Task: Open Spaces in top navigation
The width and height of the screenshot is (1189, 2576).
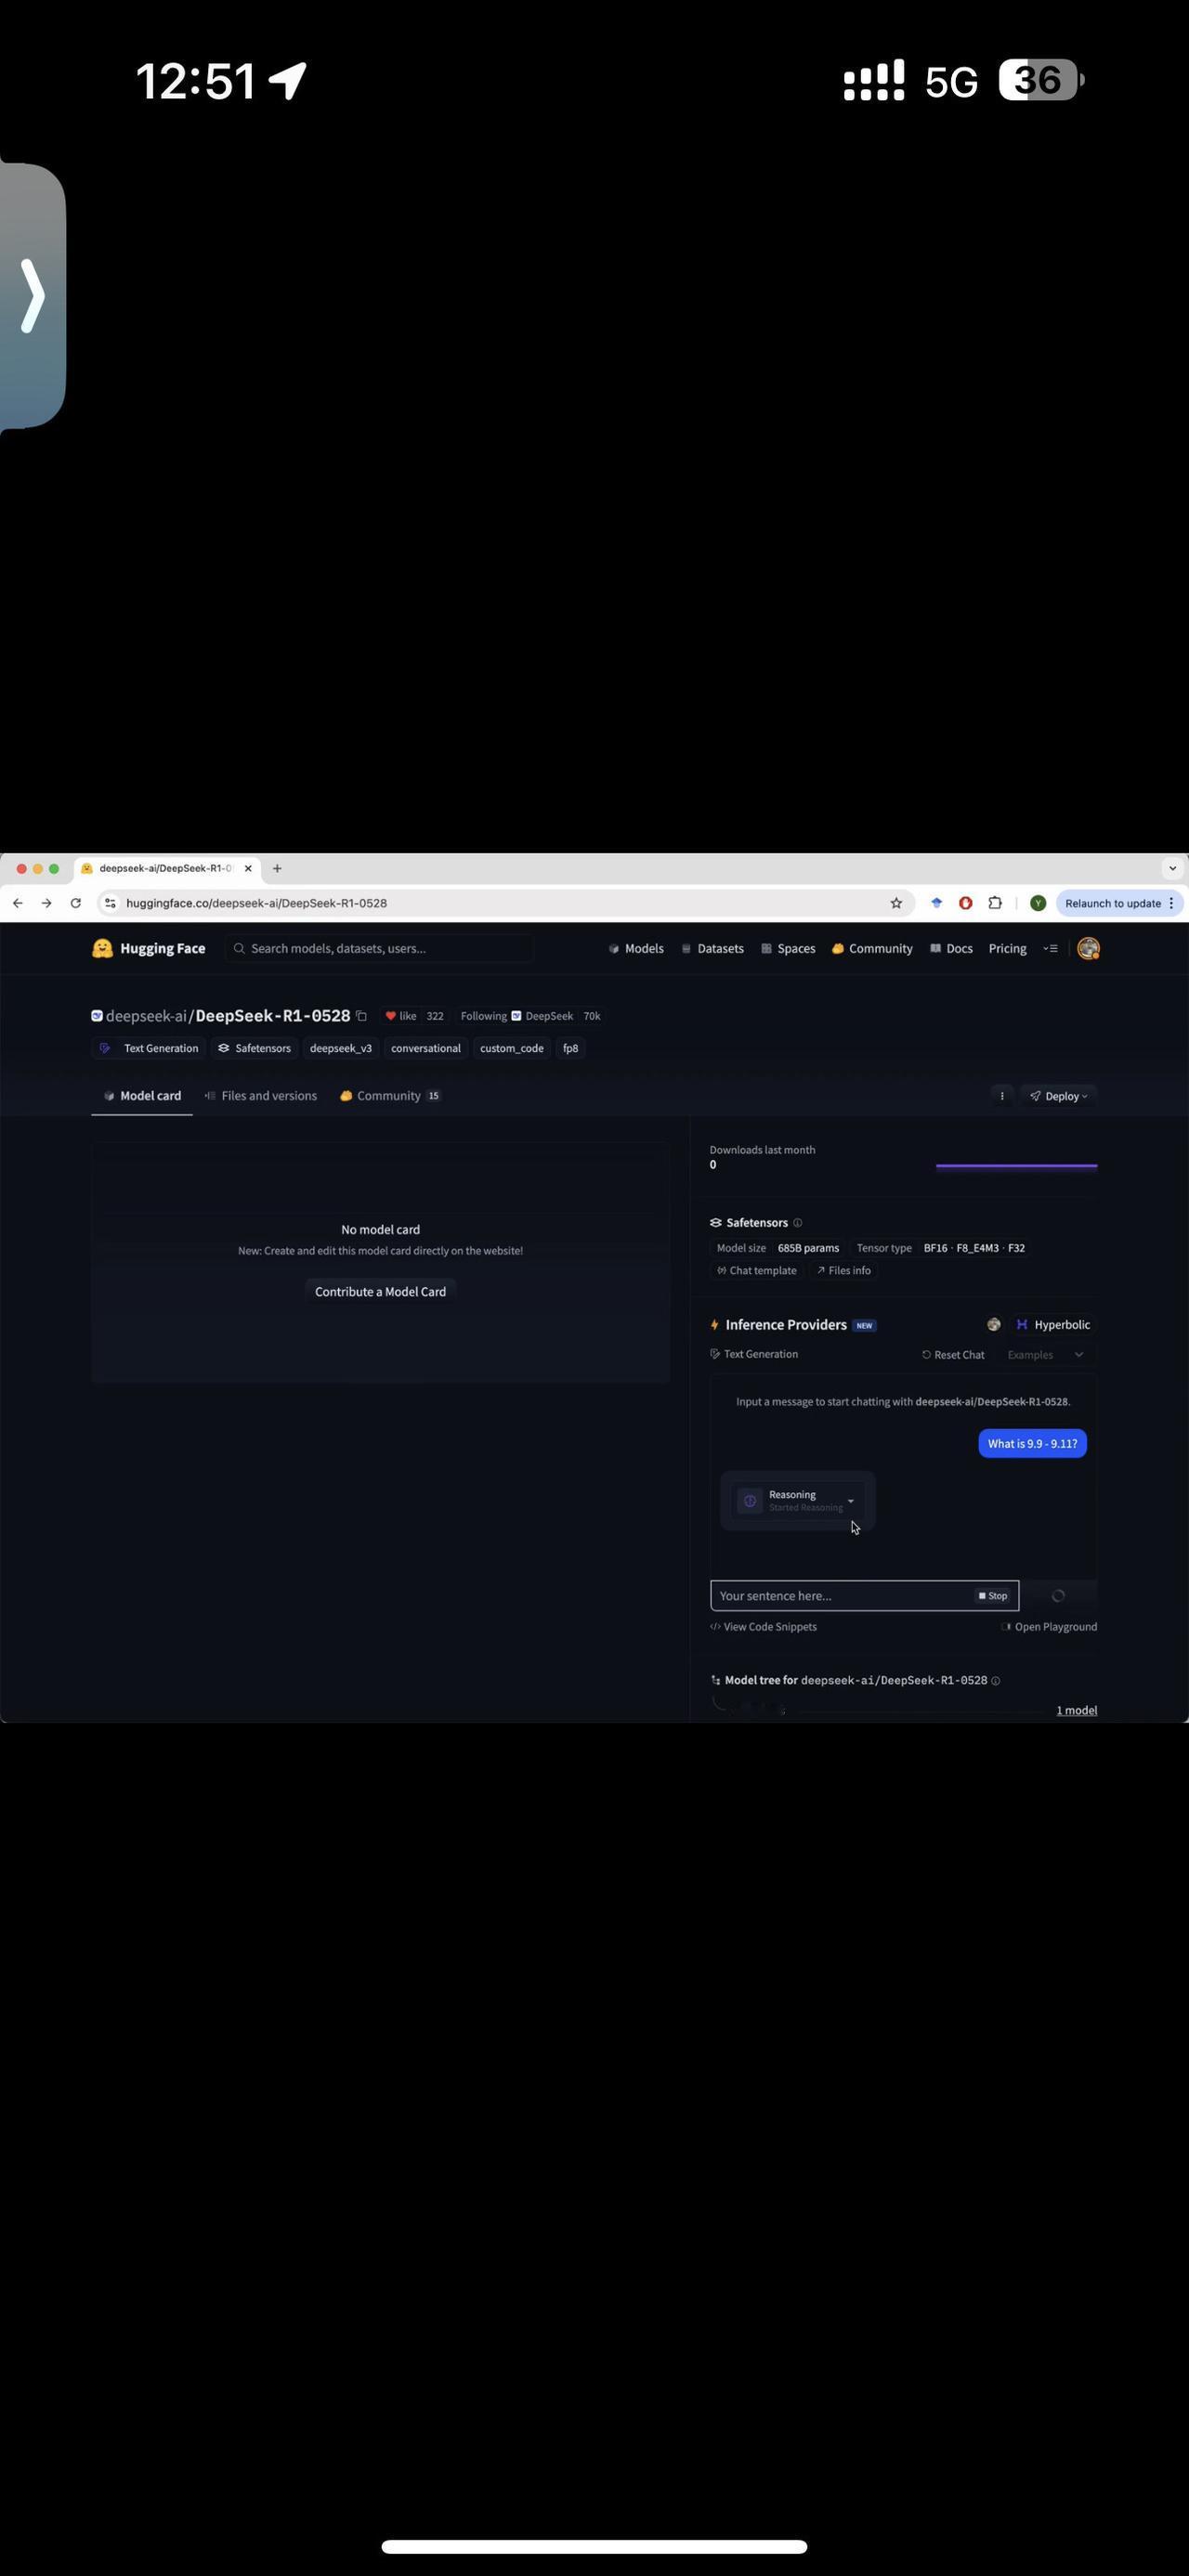Action: click(x=788, y=948)
